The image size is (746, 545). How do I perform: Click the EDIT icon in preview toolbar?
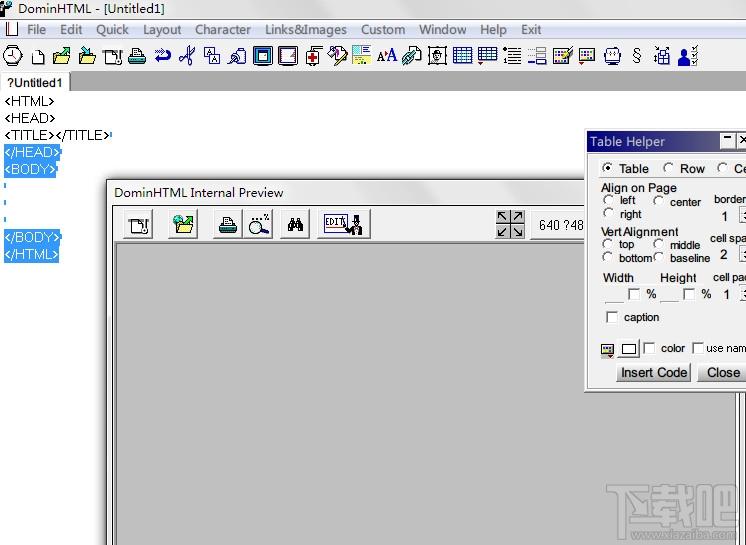click(344, 225)
